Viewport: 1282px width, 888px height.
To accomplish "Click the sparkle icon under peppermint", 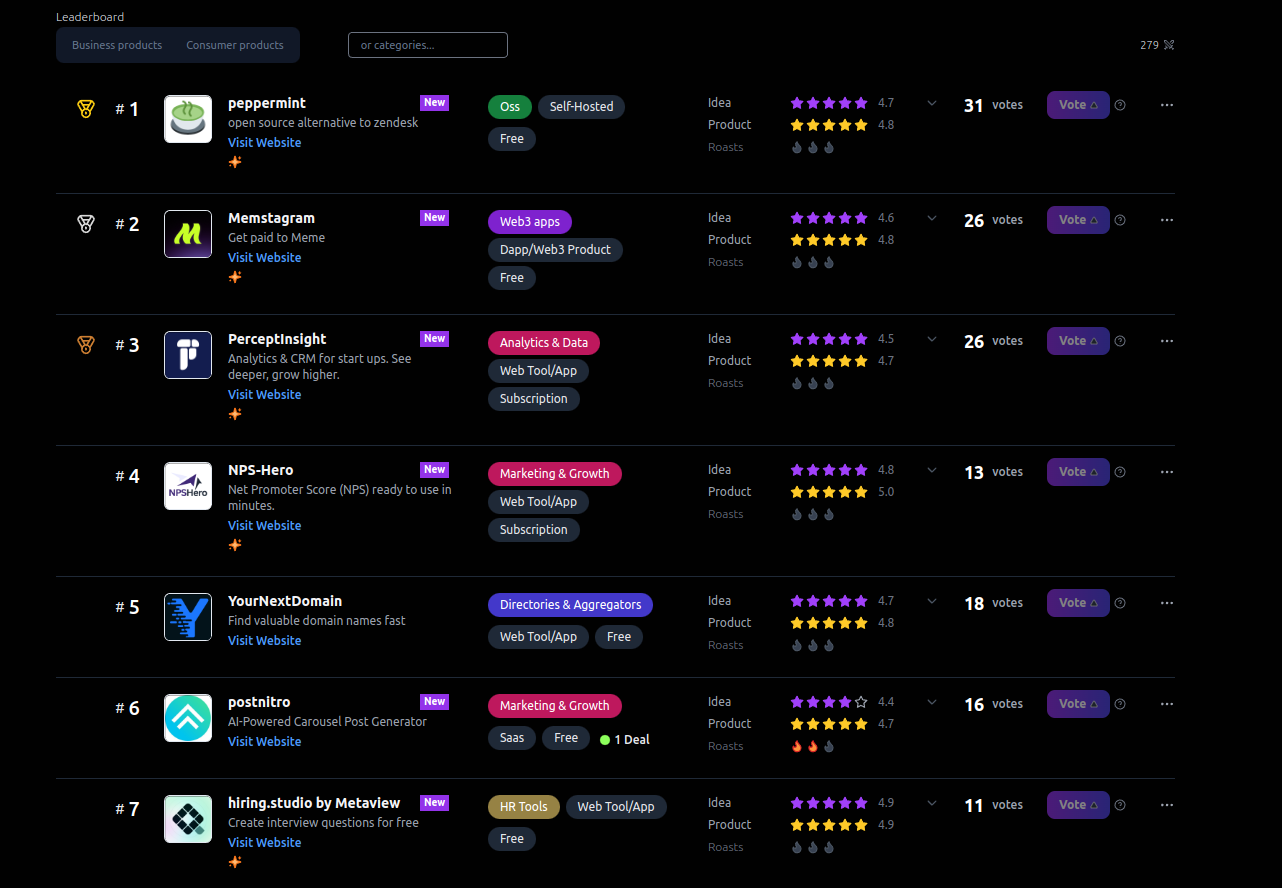I will pos(235,162).
